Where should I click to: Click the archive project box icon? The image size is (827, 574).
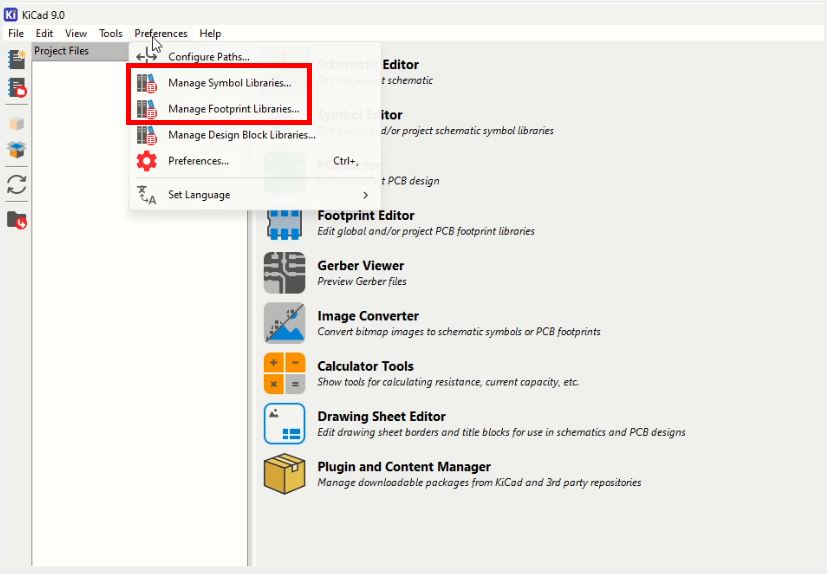(17, 124)
